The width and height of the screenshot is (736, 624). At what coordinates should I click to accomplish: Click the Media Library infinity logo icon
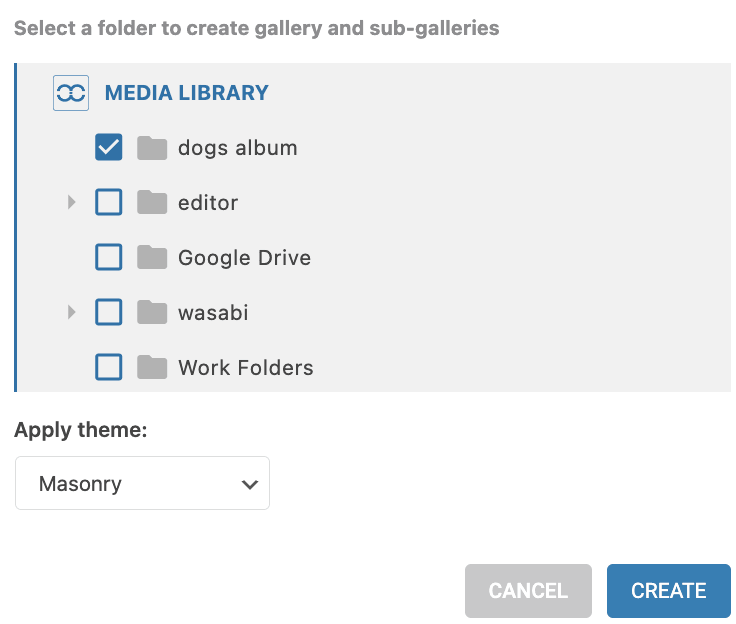[x=71, y=93]
